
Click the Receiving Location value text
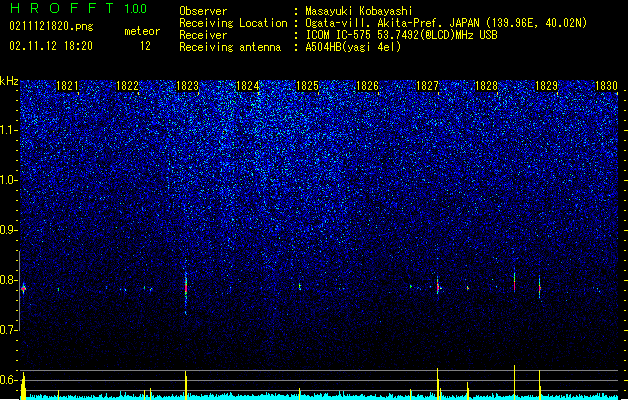coord(446,23)
